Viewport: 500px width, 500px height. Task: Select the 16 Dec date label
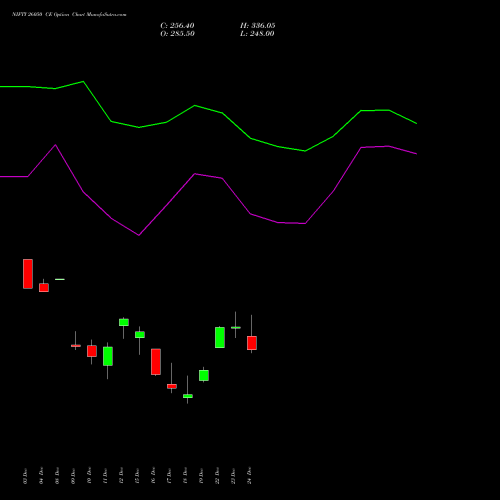(153, 476)
